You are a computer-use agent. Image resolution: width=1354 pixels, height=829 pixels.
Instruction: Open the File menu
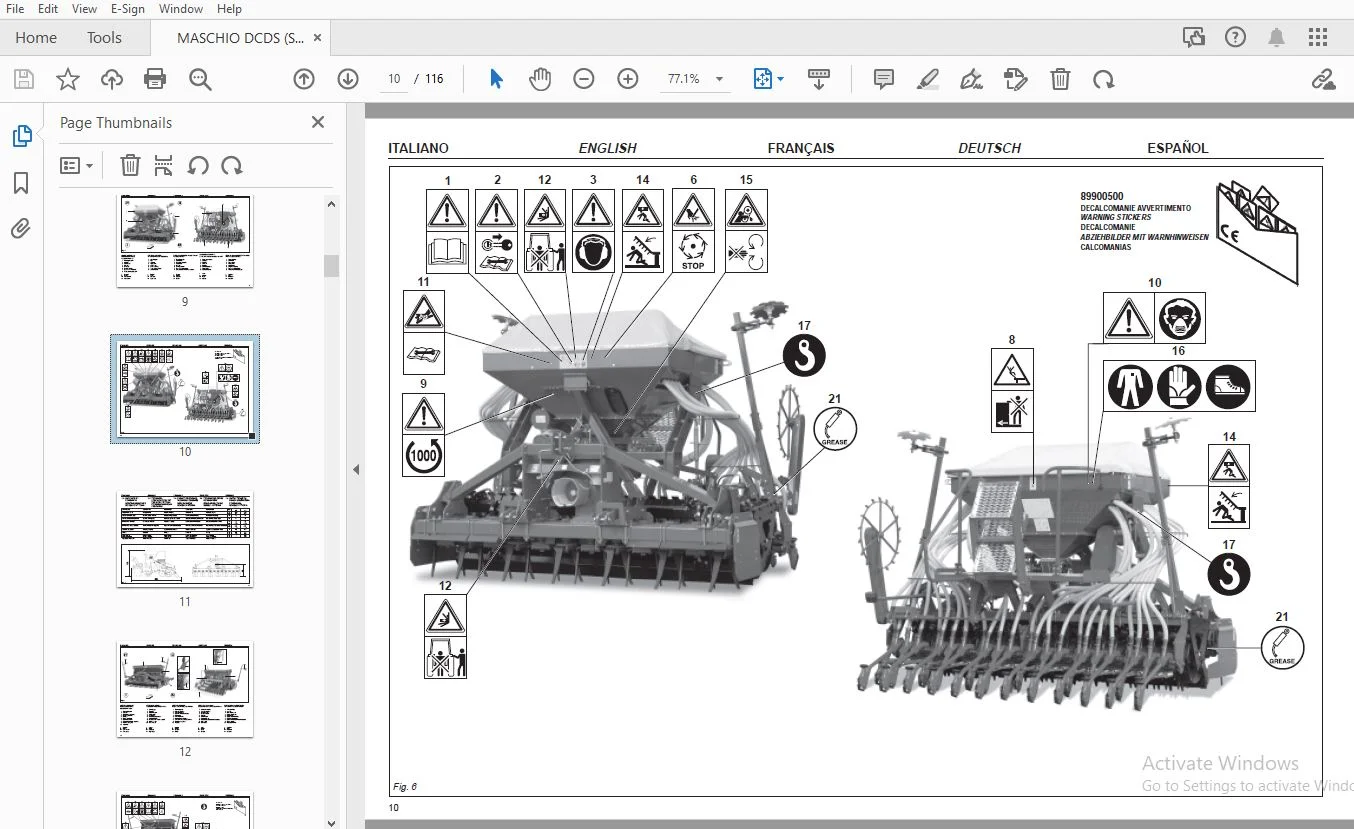(16, 9)
